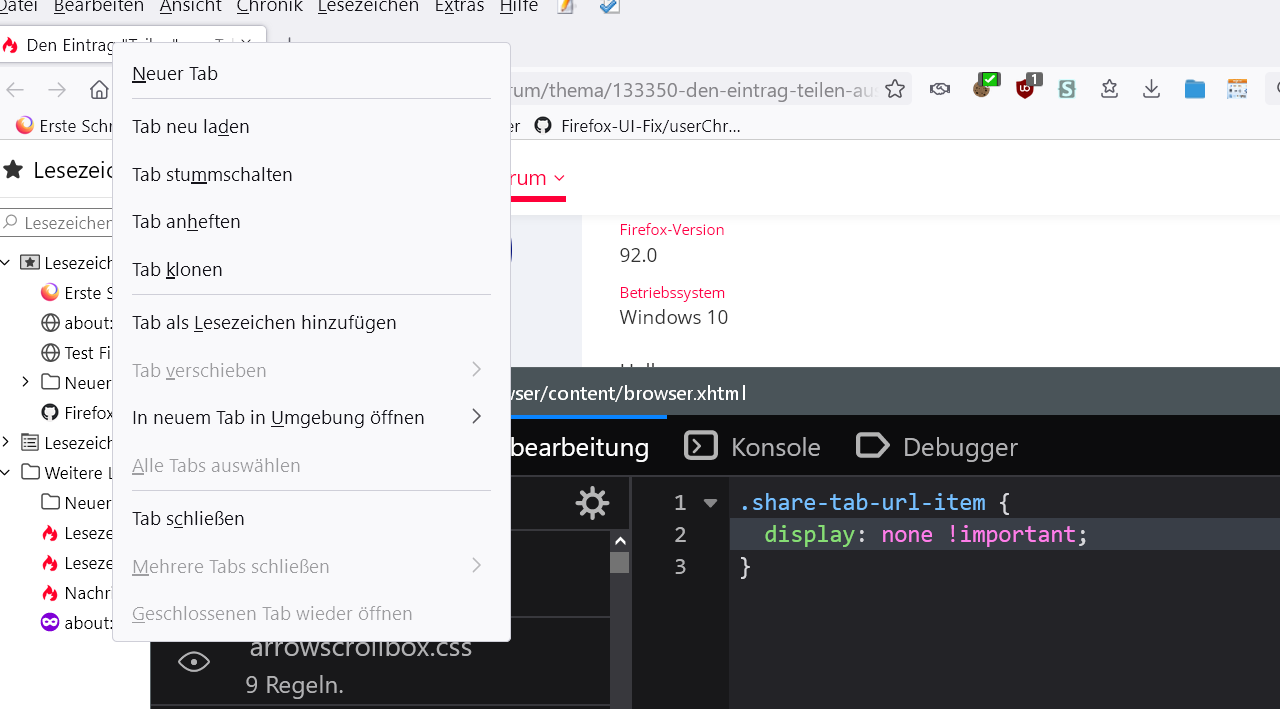
Task: Click the 'Firefox-UI-Fix/userChr...' bookmark link
Action: click(x=650, y=126)
